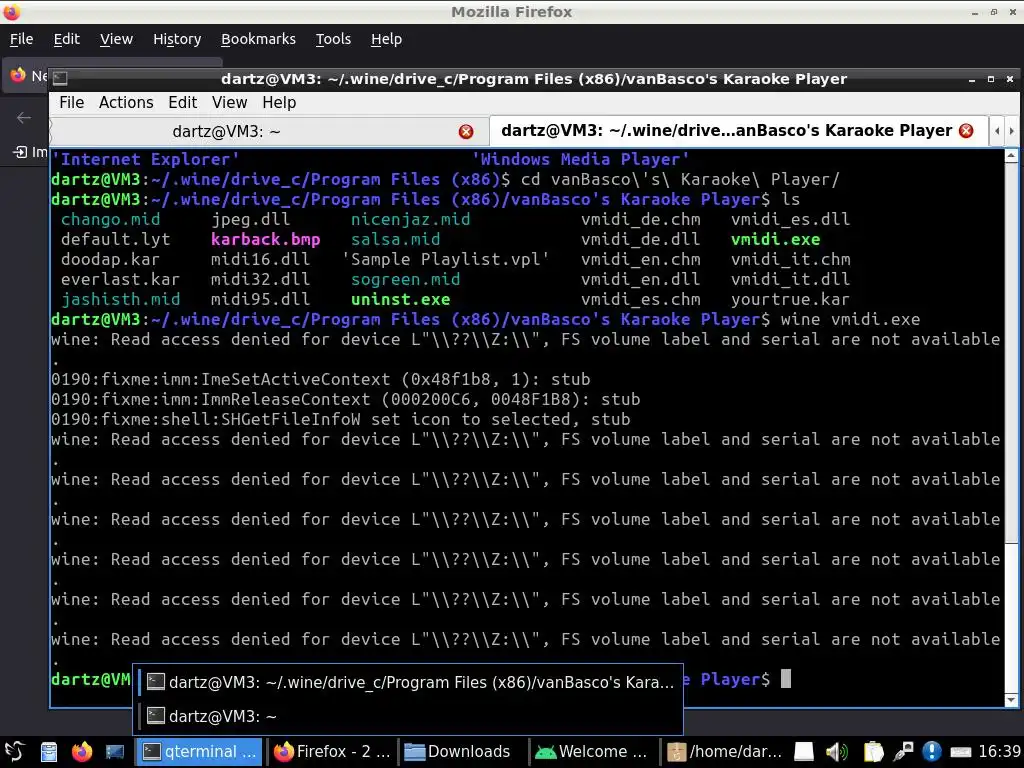Close the qterminal window
The image size is (1024, 768).
(1010, 79)
